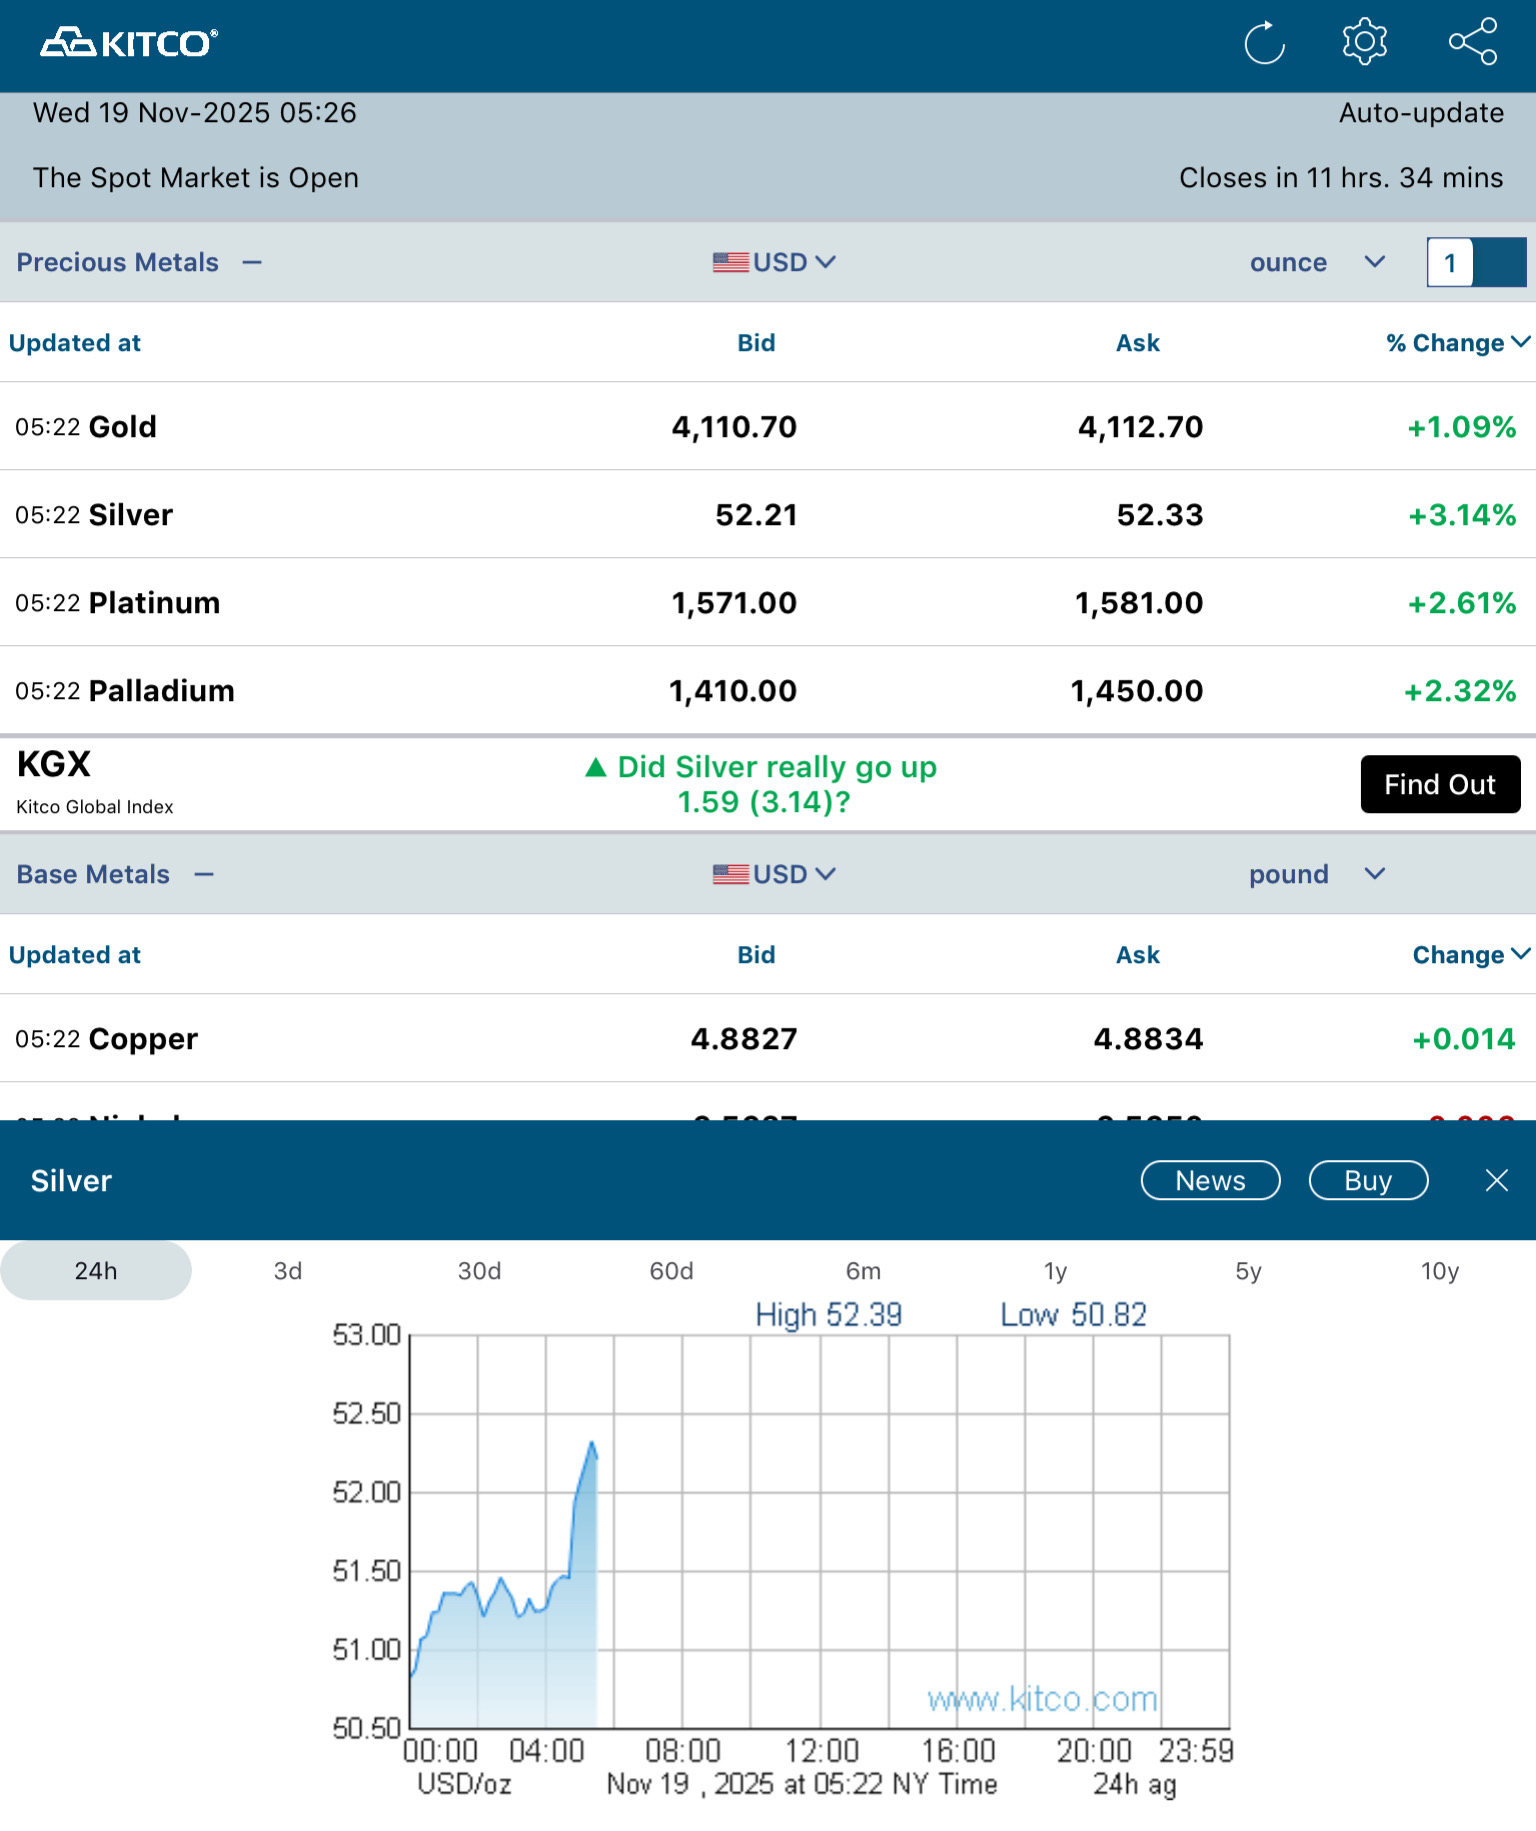Tap Platinum bid price 1,571.00
The height and width of the screenshot is (1831, 1536).
pos(734,603)
